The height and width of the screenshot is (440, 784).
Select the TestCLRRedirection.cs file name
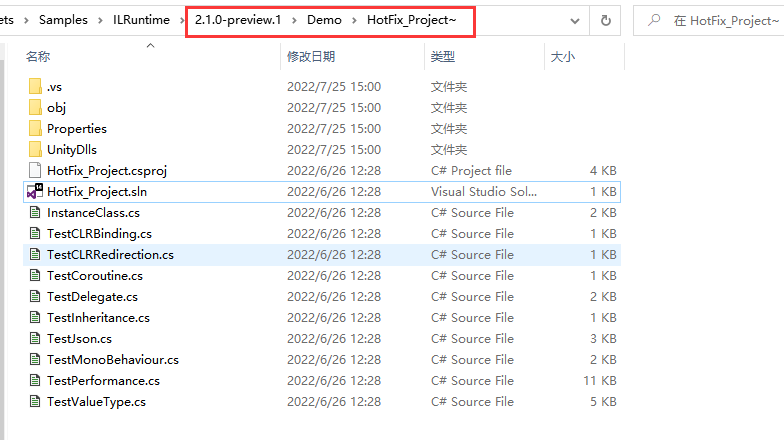click(110, 255)
